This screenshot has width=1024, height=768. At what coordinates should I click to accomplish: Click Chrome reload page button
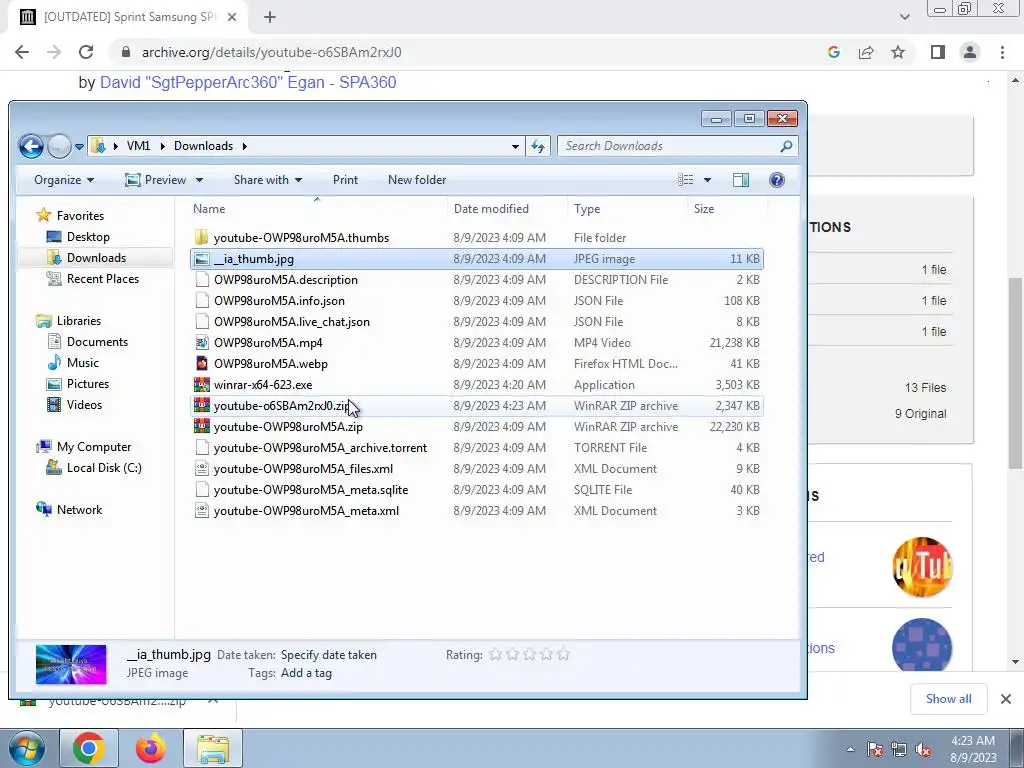click(x=86, y=52)
